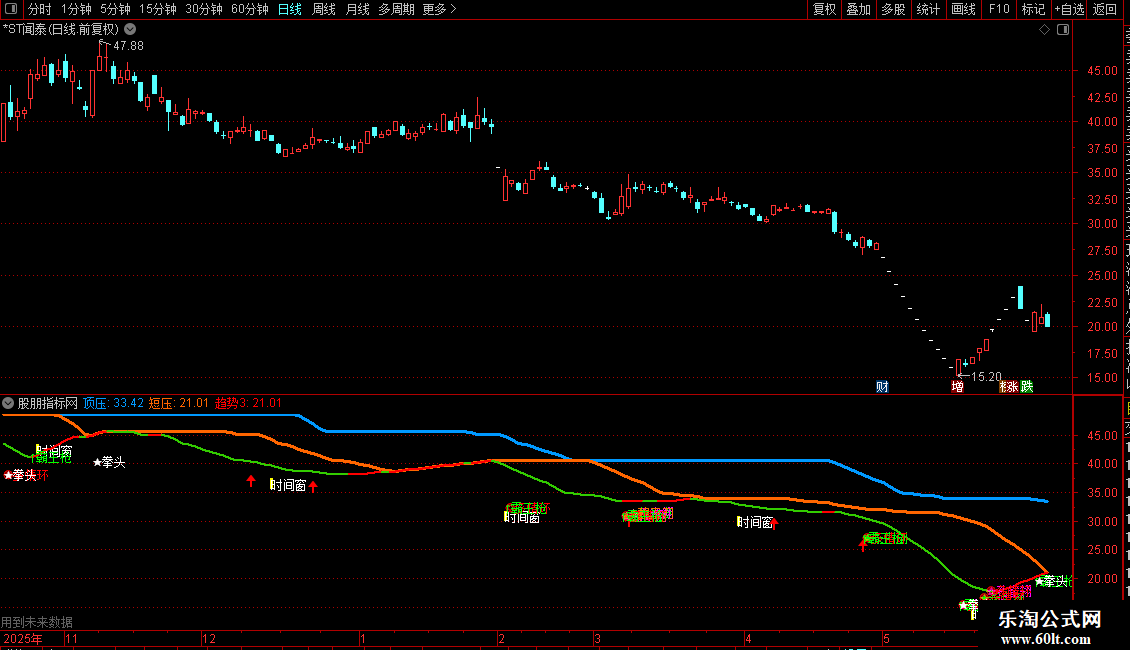Open the 统计 statistics tool

click(927, 9)
